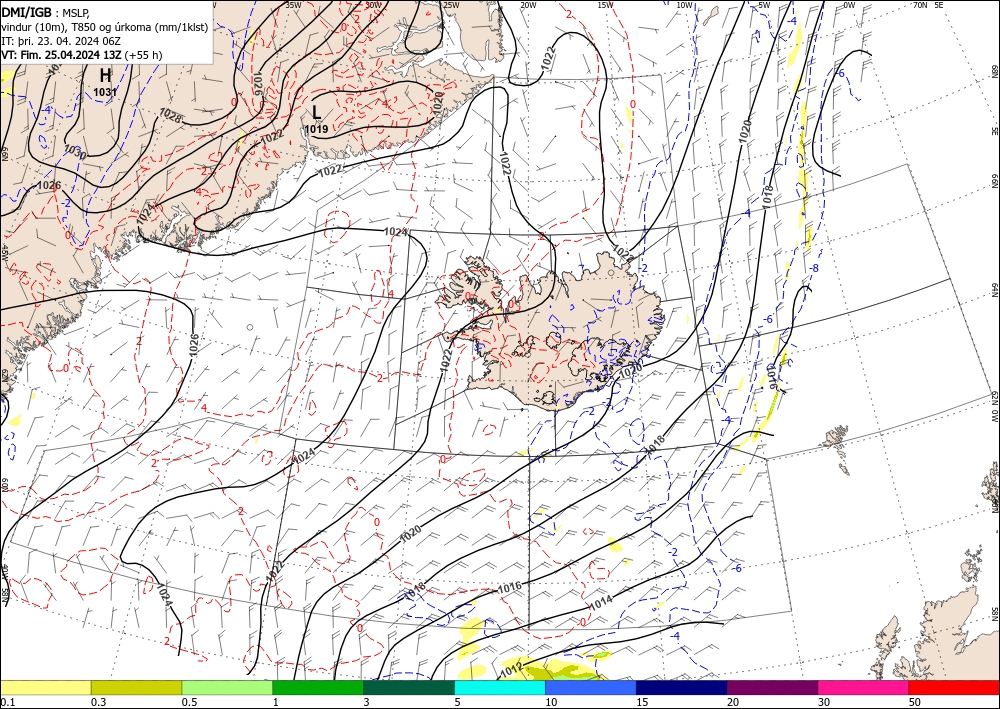Click the 35W longitude label
This screenshot has height=709, width=1000.
tap(293, 5)
